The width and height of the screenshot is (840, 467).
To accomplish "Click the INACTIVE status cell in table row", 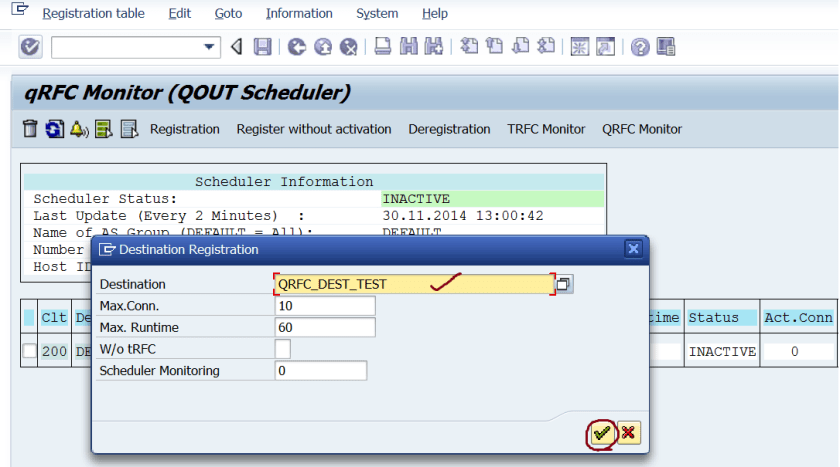I will [722, 351].
